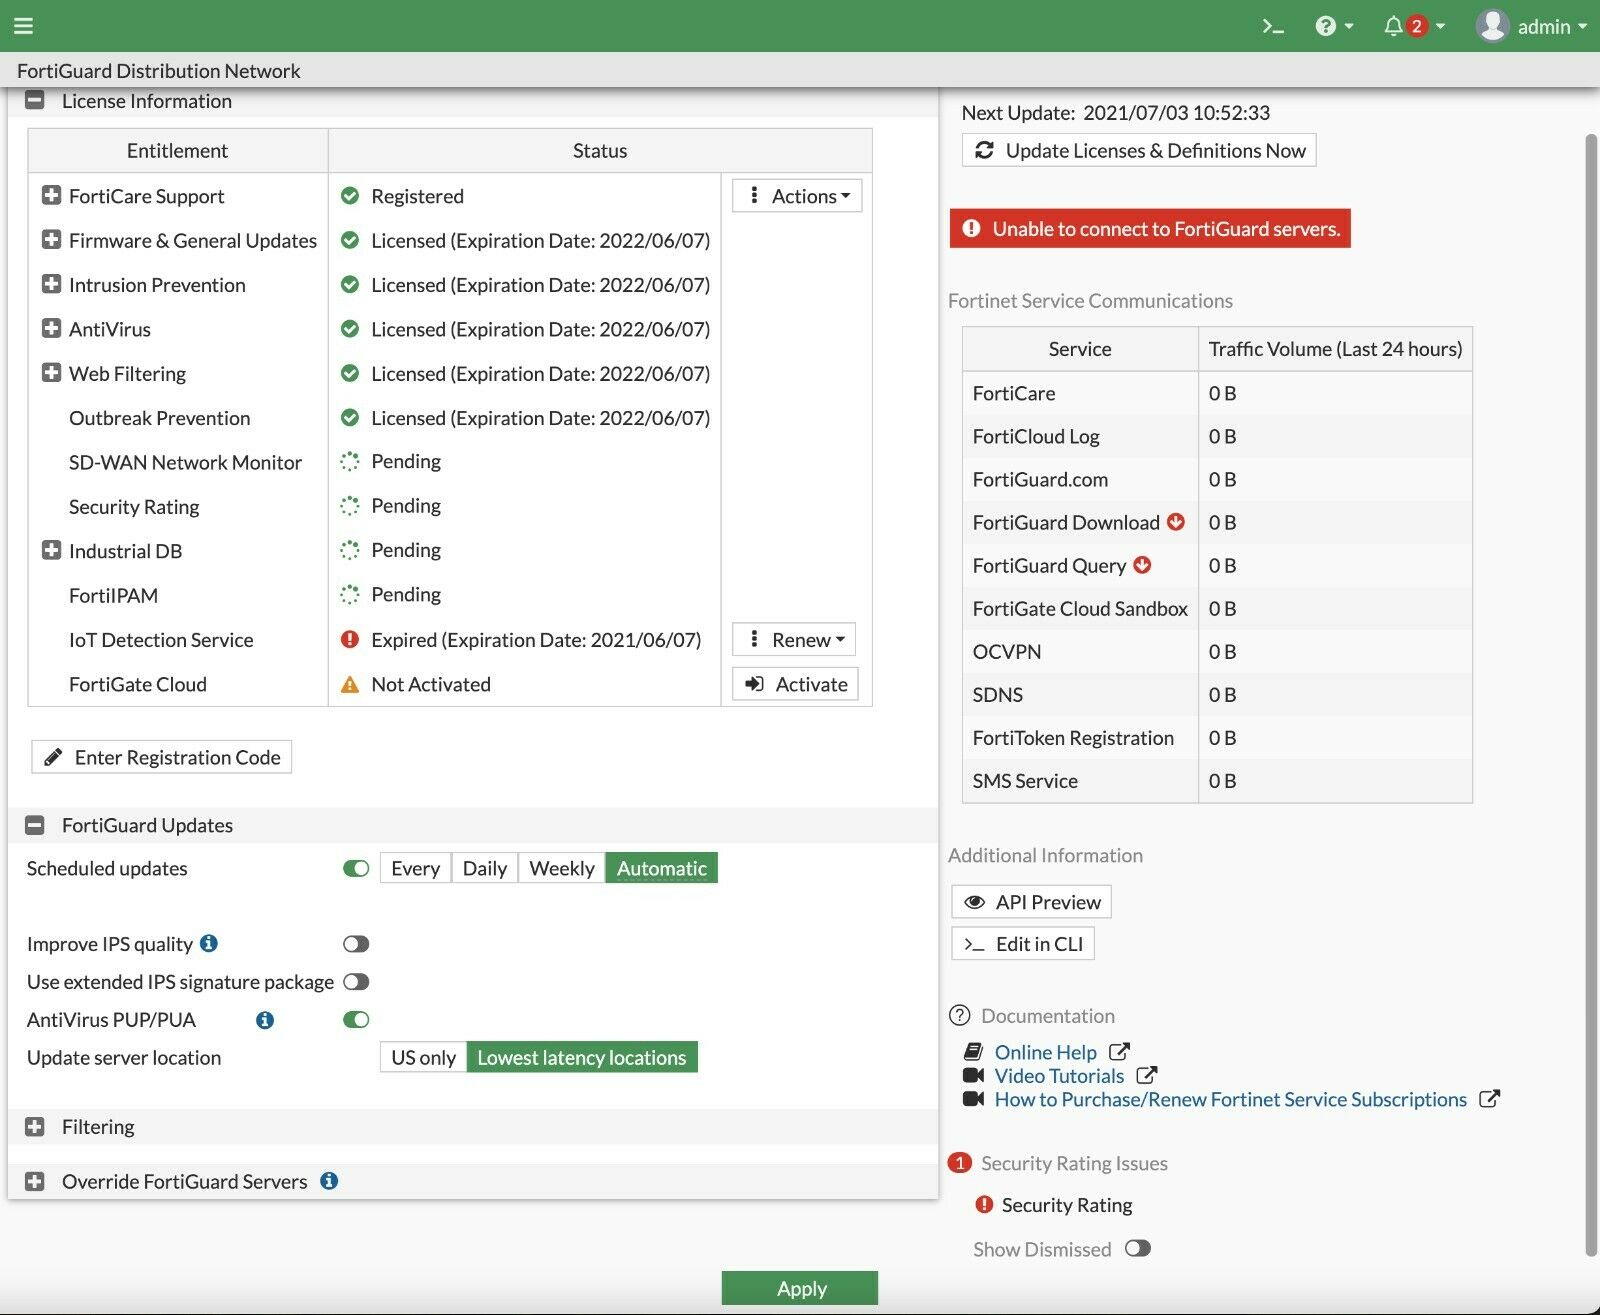1600x1315 pixels.
Task: Click the Security Rating issue entry
Action: pyautogui.click(x=1067, y=1205)
